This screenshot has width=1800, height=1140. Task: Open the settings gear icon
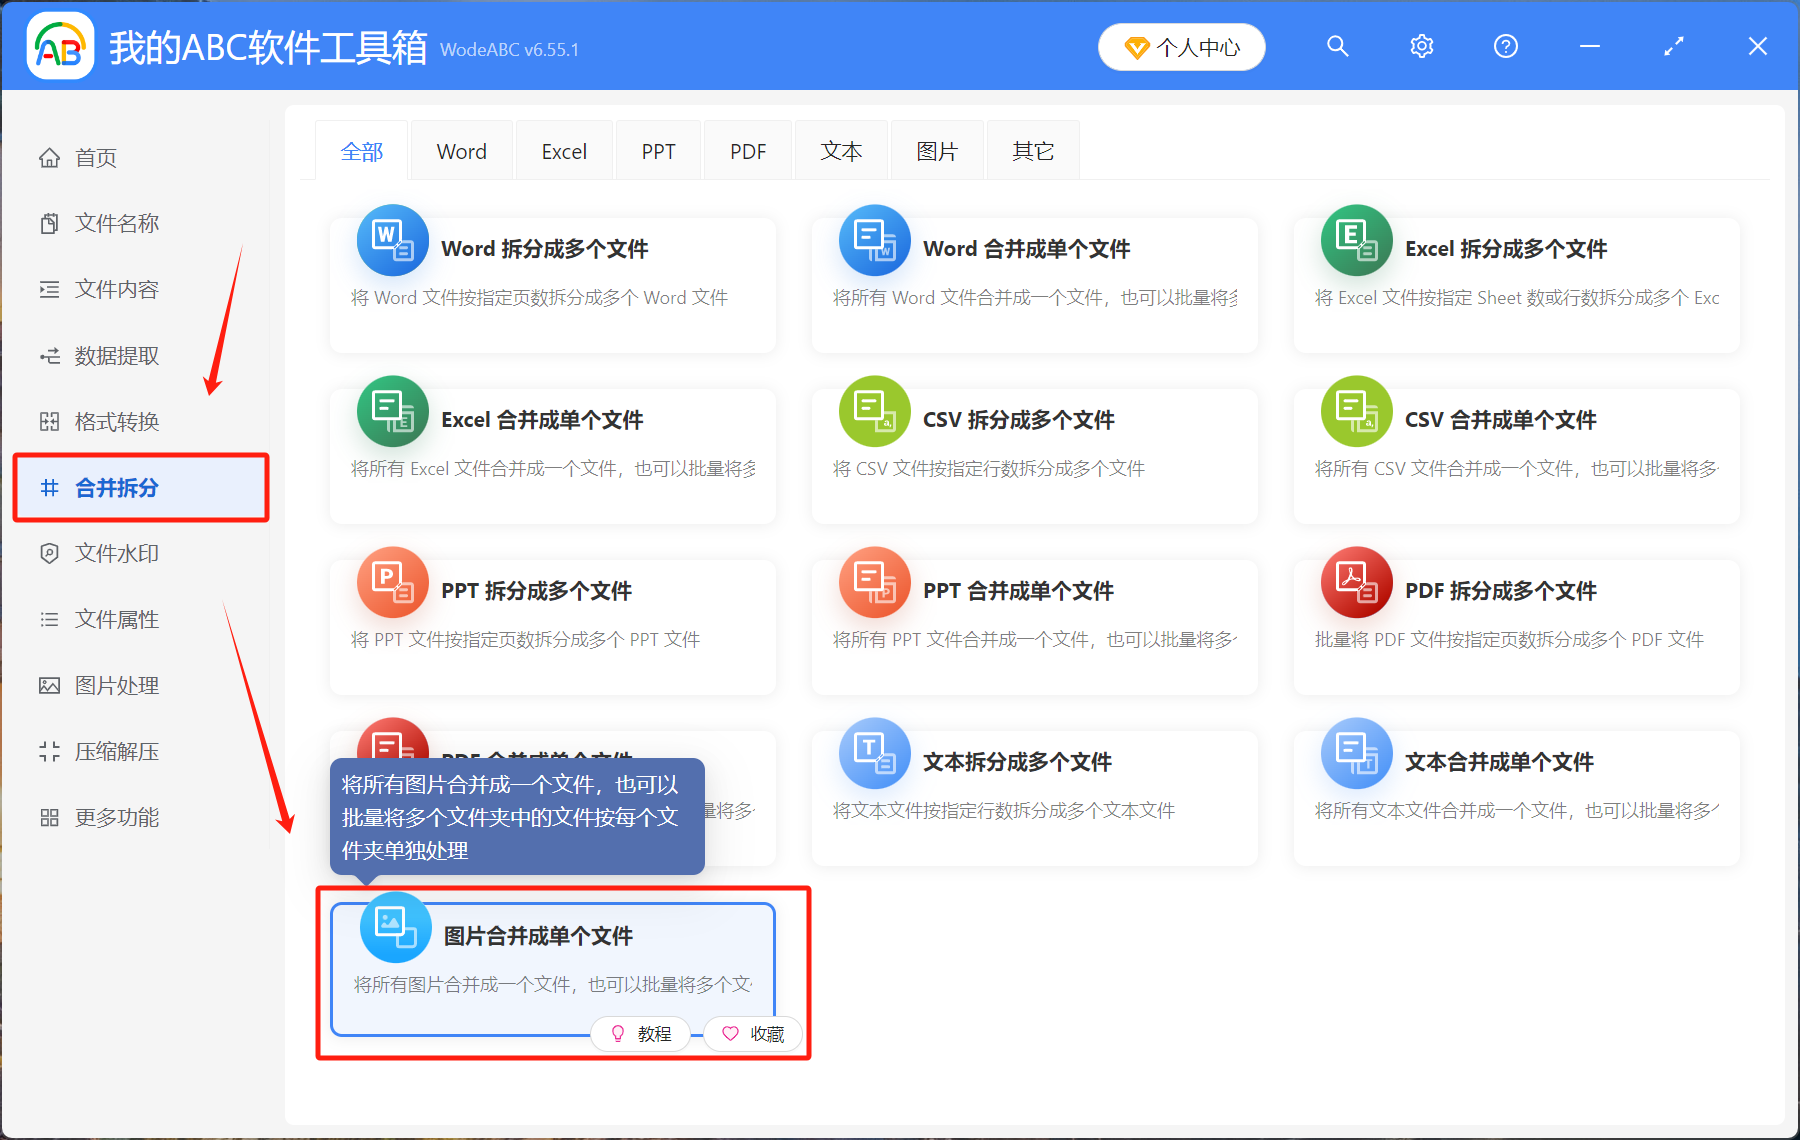[1421, 46]
